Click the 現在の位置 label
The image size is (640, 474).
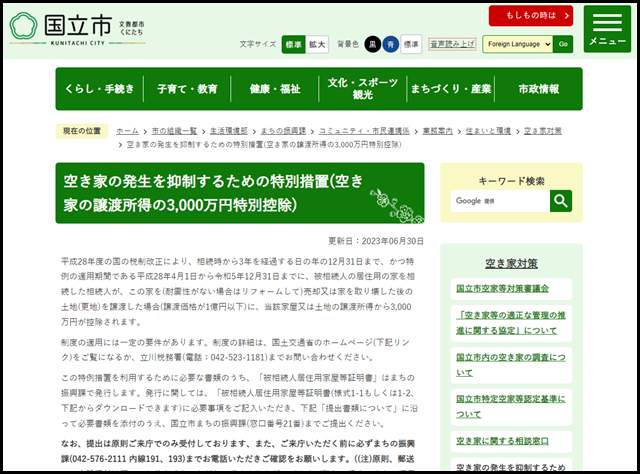pyautogui.click(x=82, y=131)
